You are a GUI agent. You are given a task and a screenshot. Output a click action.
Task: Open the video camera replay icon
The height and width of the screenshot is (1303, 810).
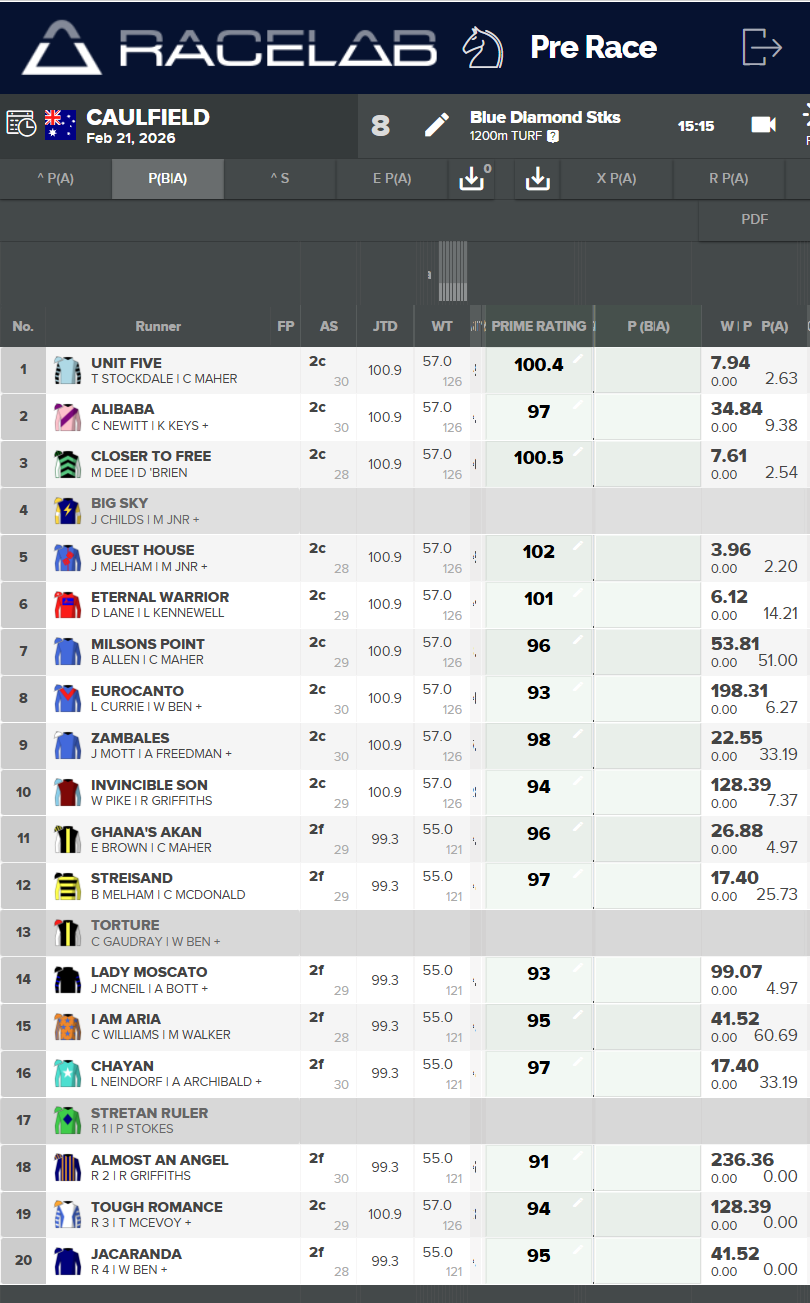(763, 125)
